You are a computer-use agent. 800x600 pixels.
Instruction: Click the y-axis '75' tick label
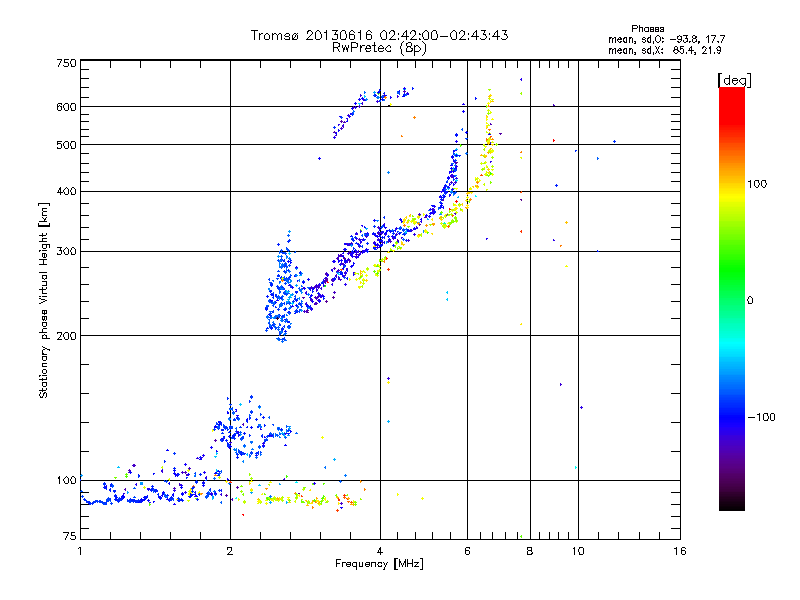pyautogui.click(x=70, y=536)
